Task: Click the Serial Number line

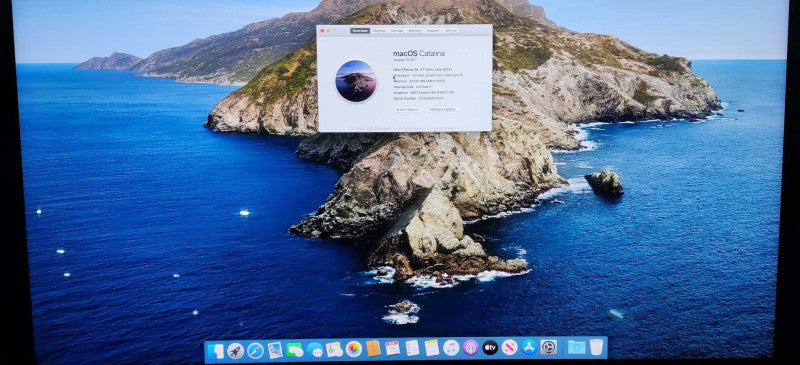Action: 418,99
